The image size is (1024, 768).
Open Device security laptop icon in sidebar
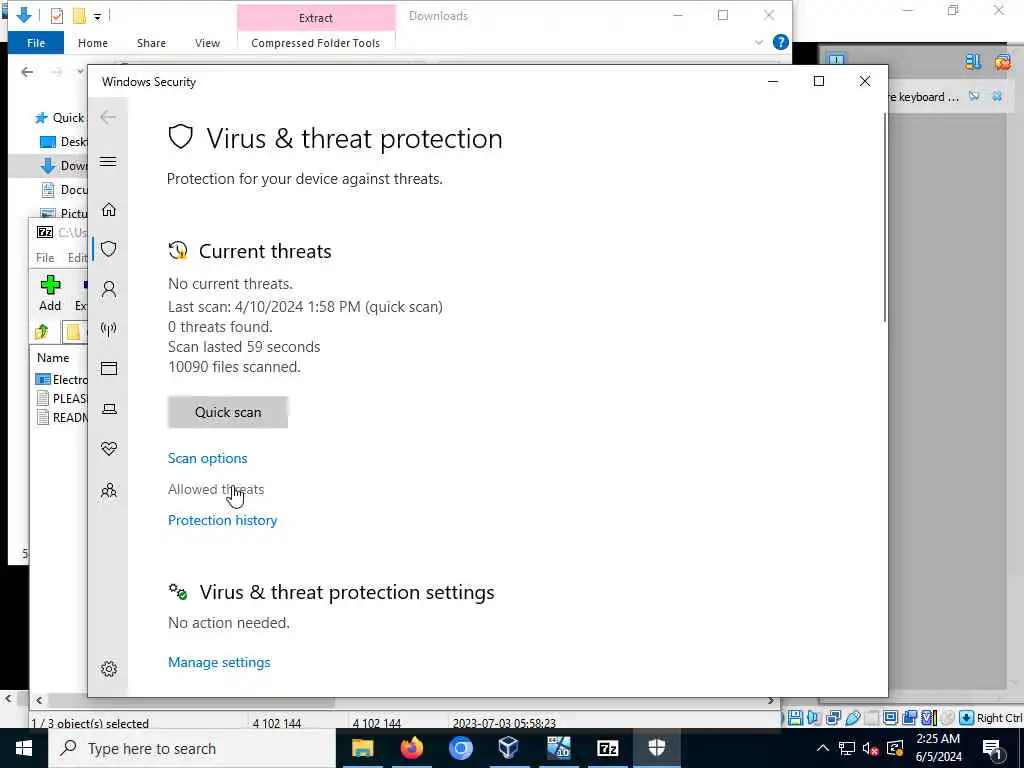coord(109,409)
